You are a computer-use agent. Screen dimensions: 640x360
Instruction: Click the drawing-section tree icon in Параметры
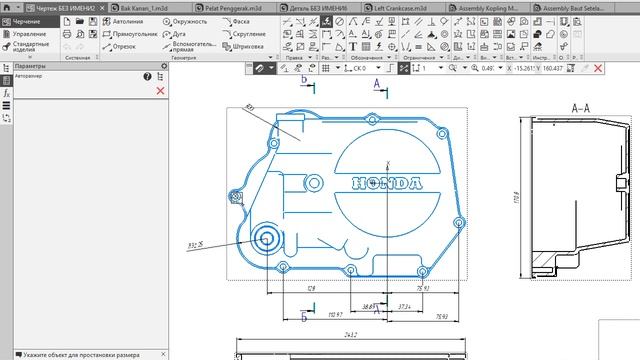pyautogui.click(x=160, y=77)
